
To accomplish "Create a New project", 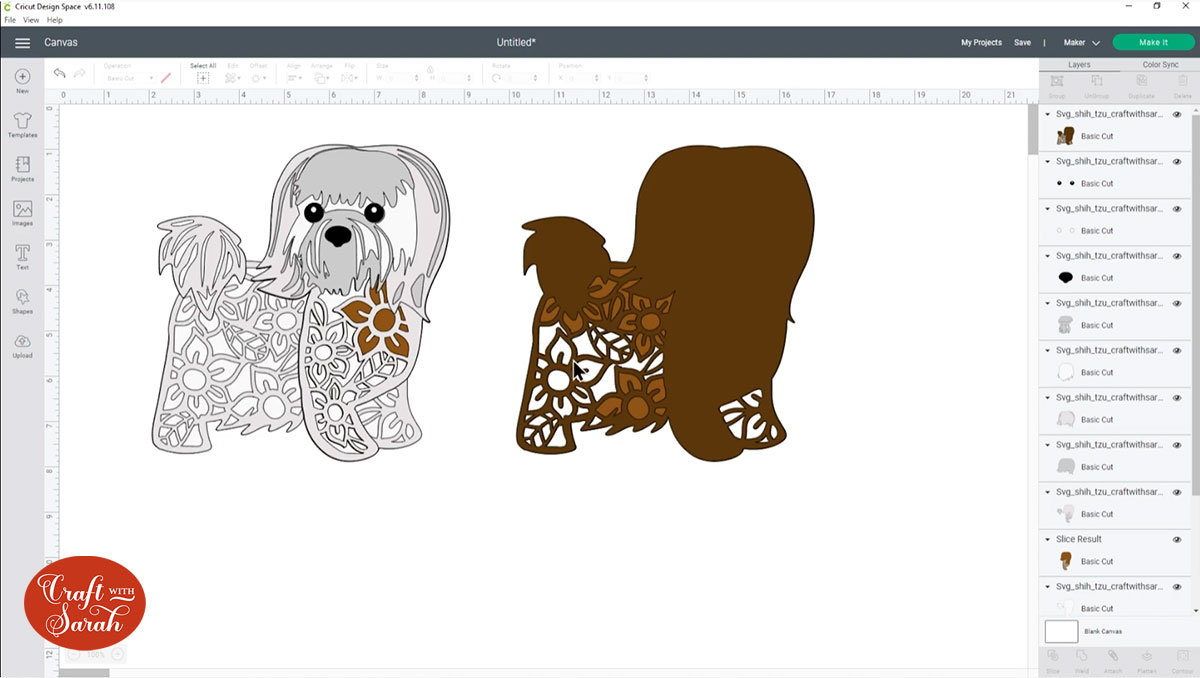I will click(x=22, y=80).
